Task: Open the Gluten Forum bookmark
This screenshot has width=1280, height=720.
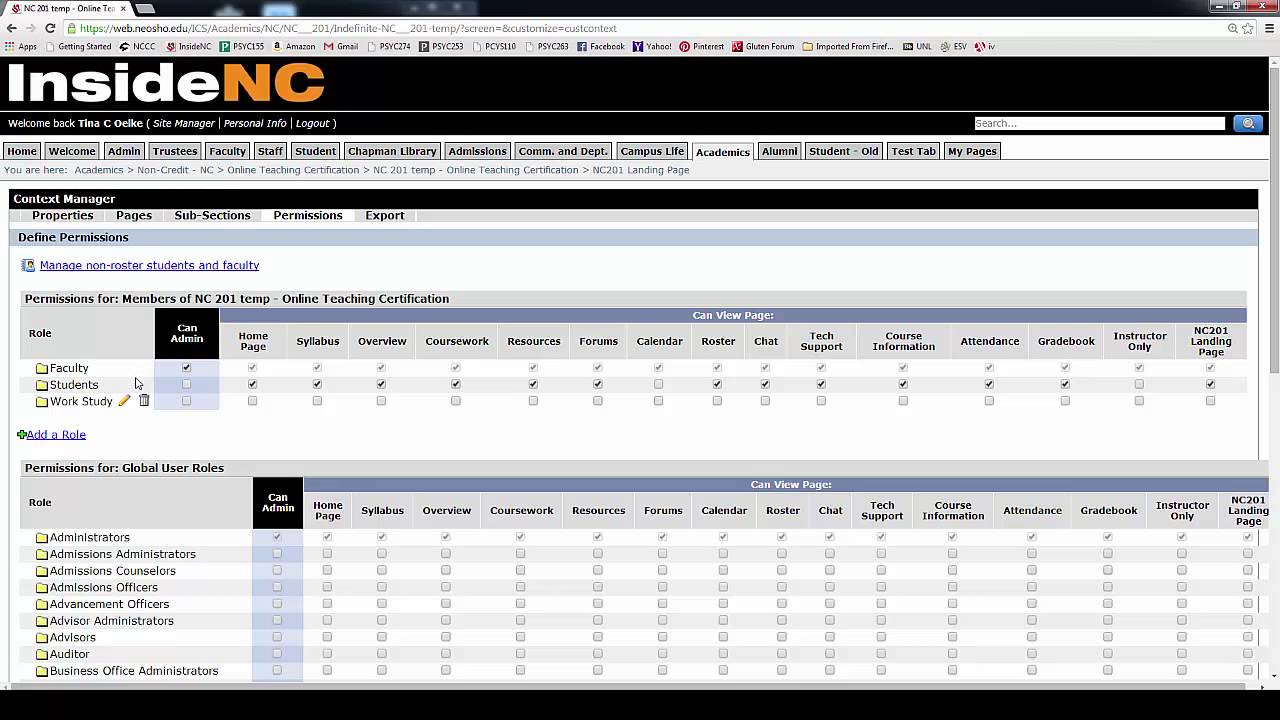Action: point(763,46)
